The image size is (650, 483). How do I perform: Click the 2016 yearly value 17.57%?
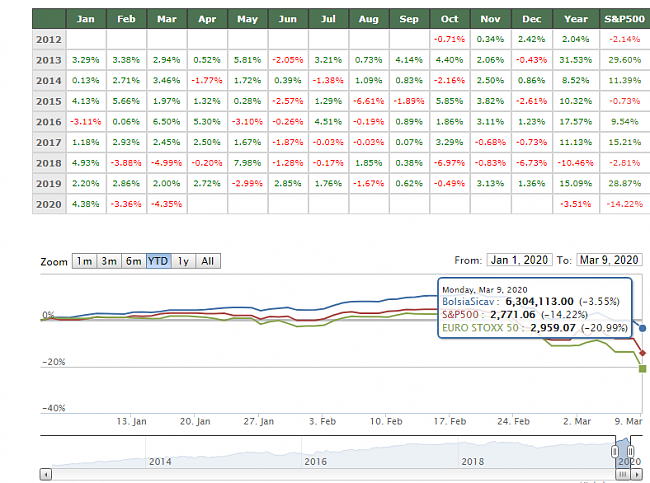coord(576,122)
